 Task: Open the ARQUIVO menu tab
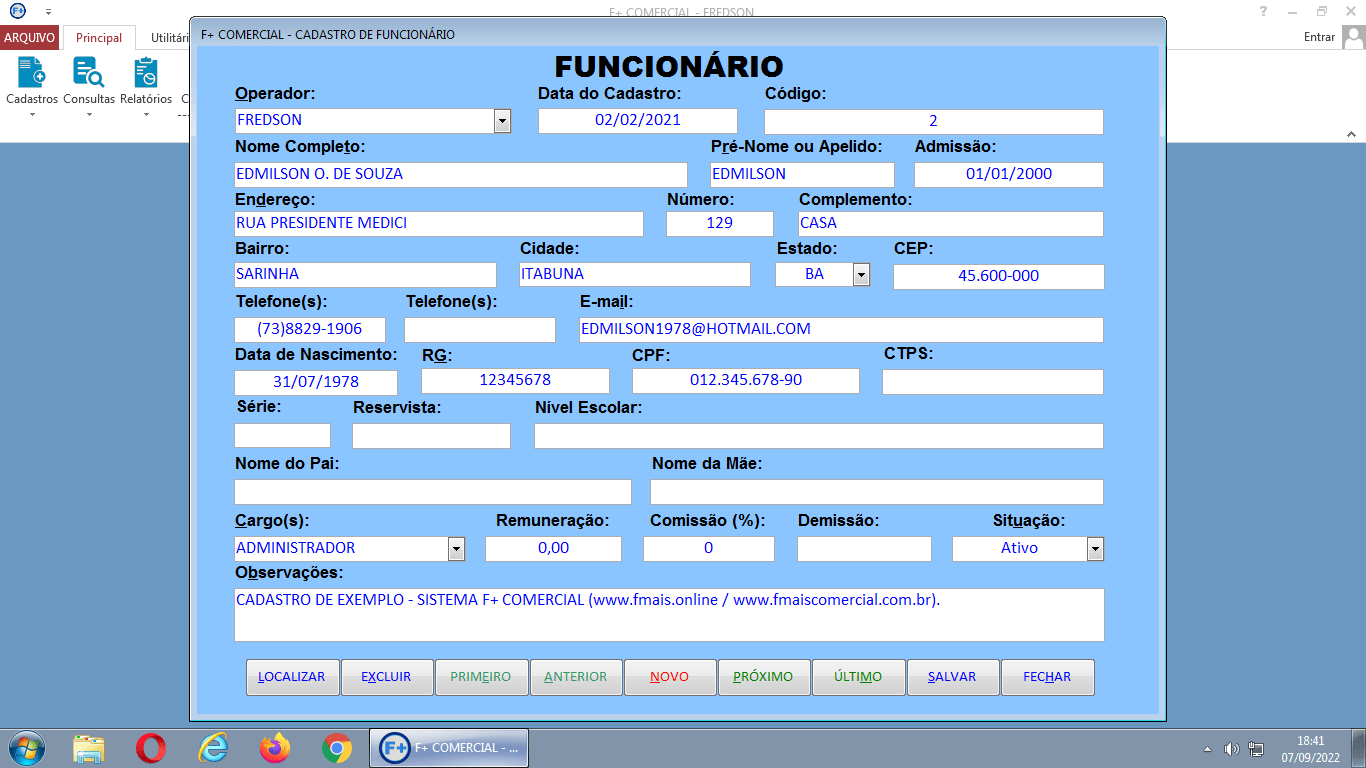(x=30, y=38)
